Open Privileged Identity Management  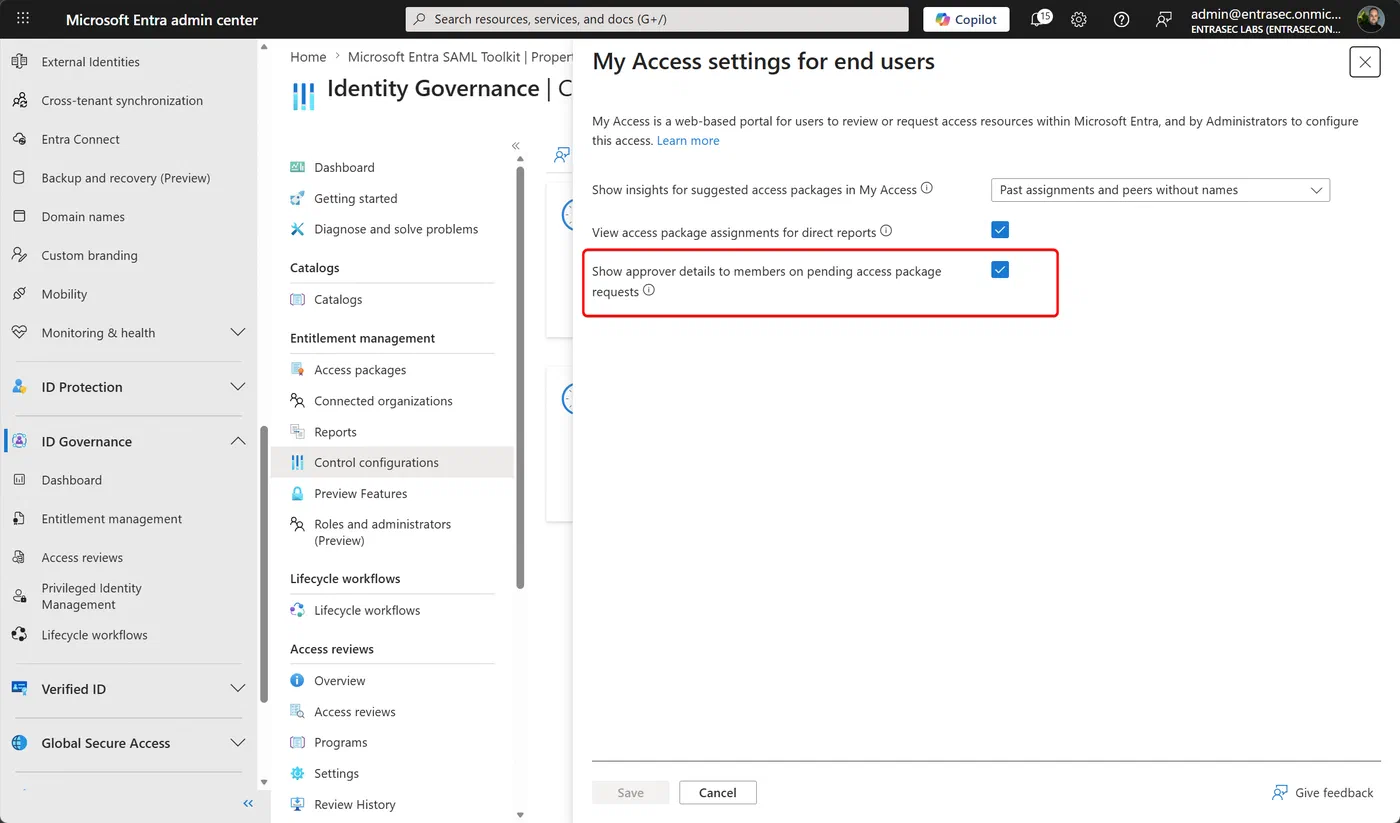92,596
